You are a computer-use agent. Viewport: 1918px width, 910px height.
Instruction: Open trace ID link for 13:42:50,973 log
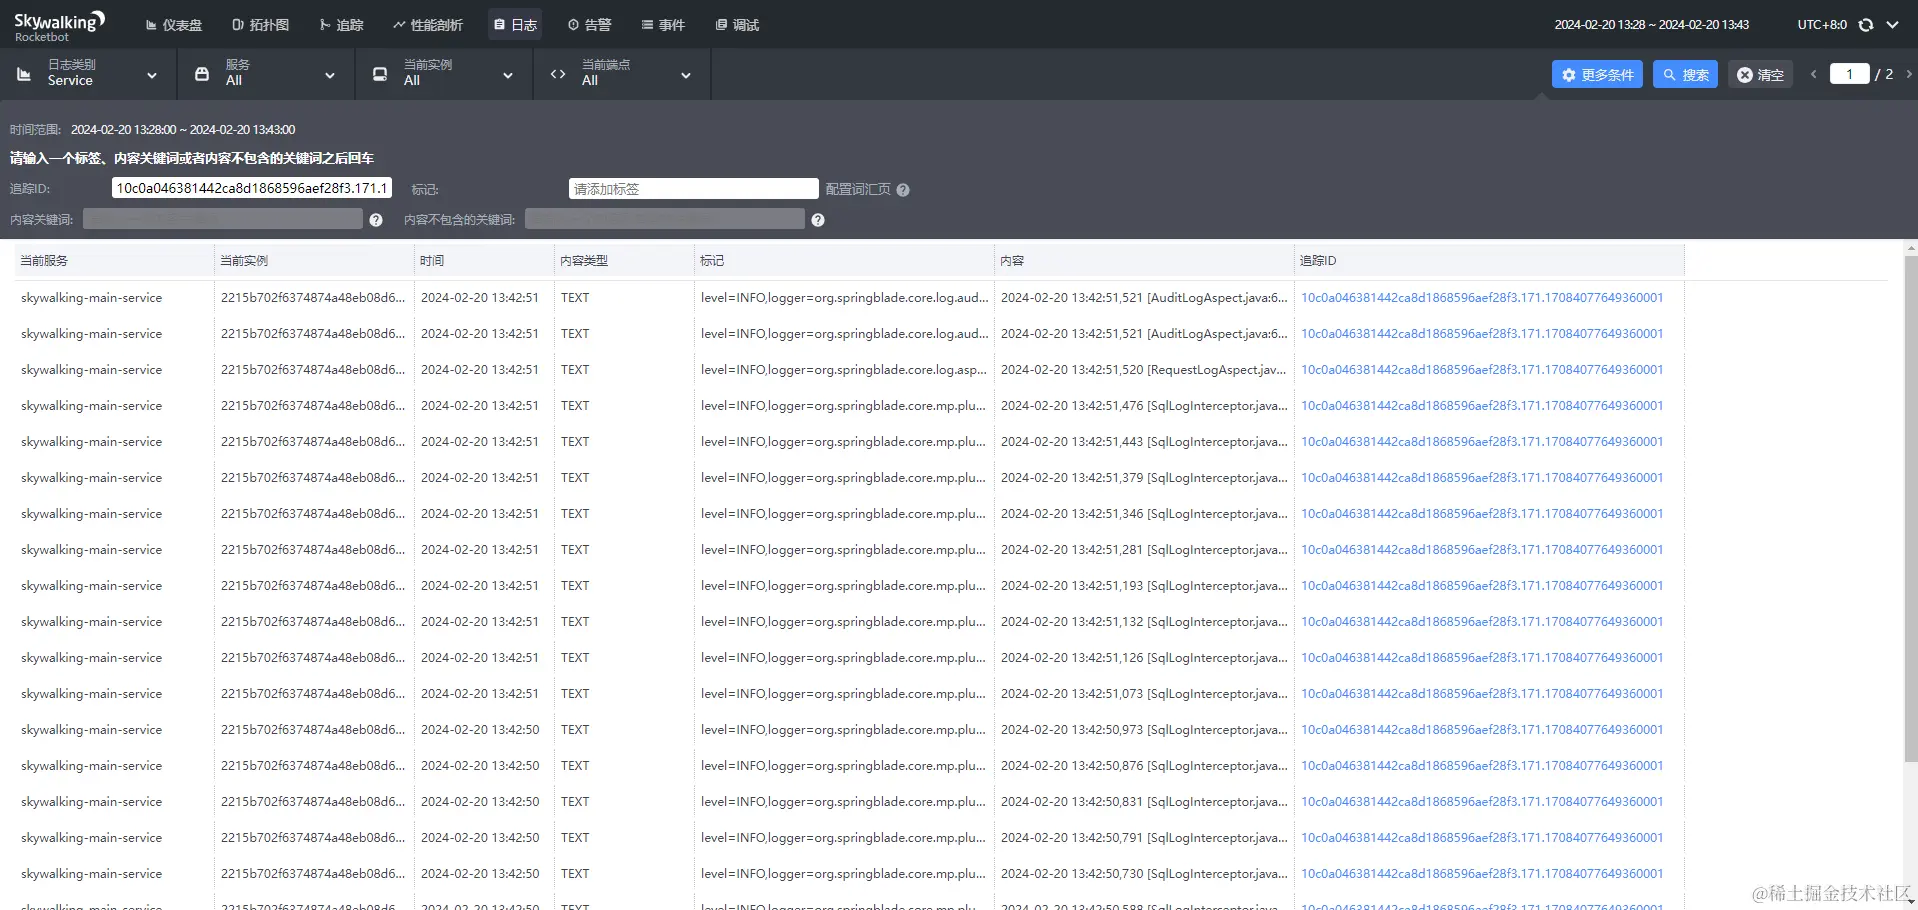click(x=1482, y=730)
